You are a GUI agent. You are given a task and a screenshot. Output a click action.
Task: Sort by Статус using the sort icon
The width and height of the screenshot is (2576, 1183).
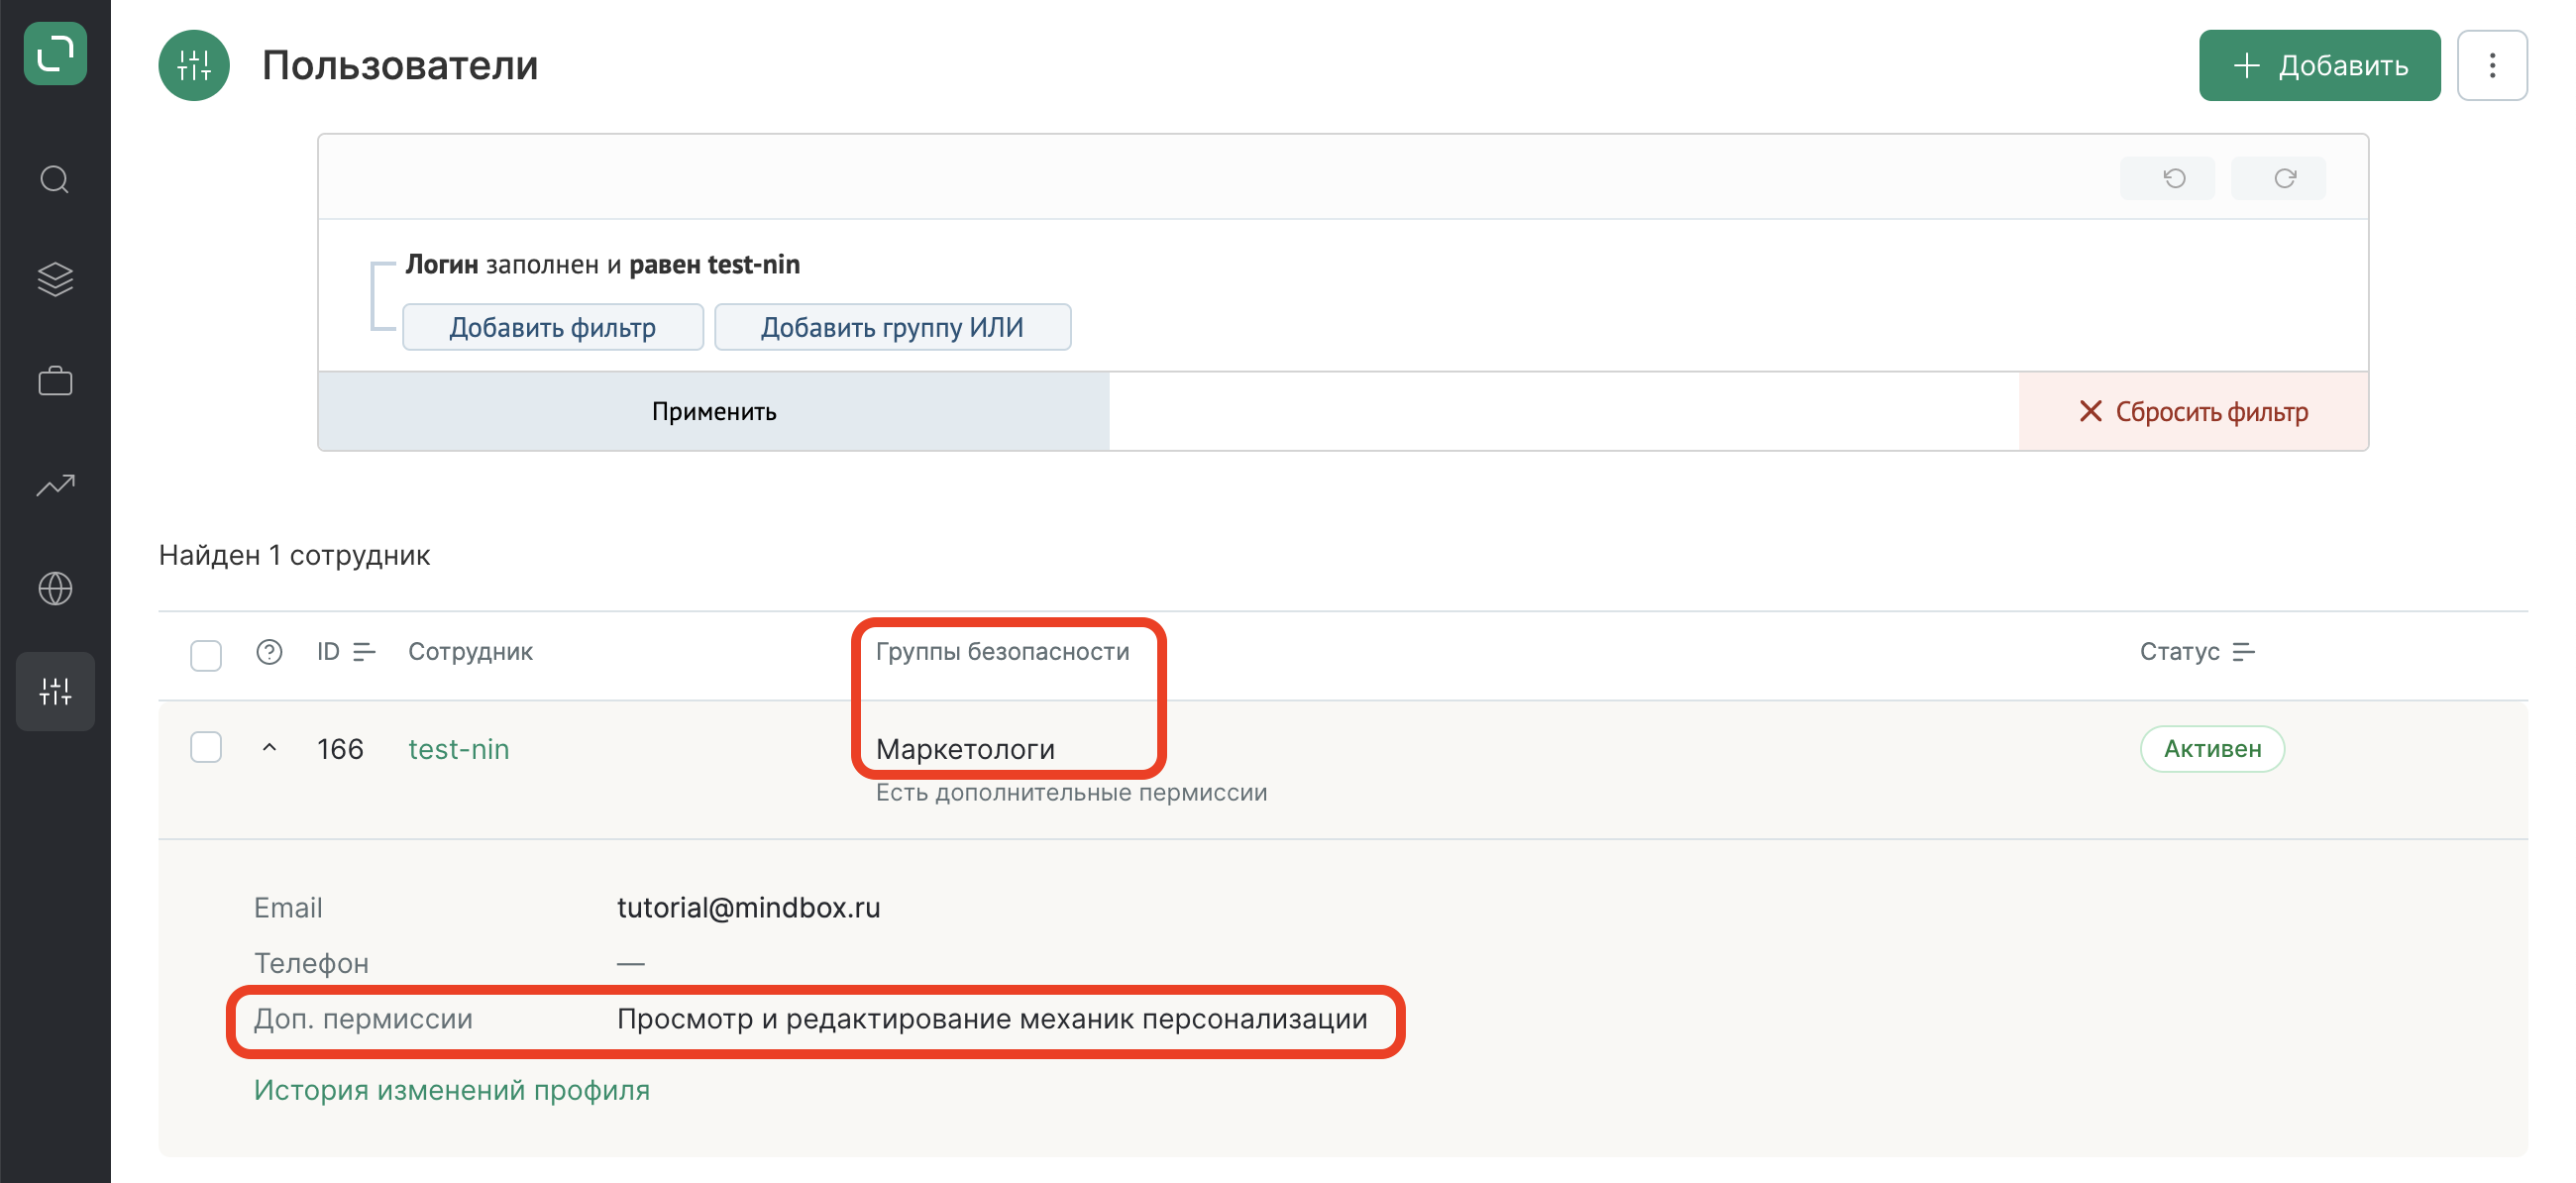point(2244,652)
